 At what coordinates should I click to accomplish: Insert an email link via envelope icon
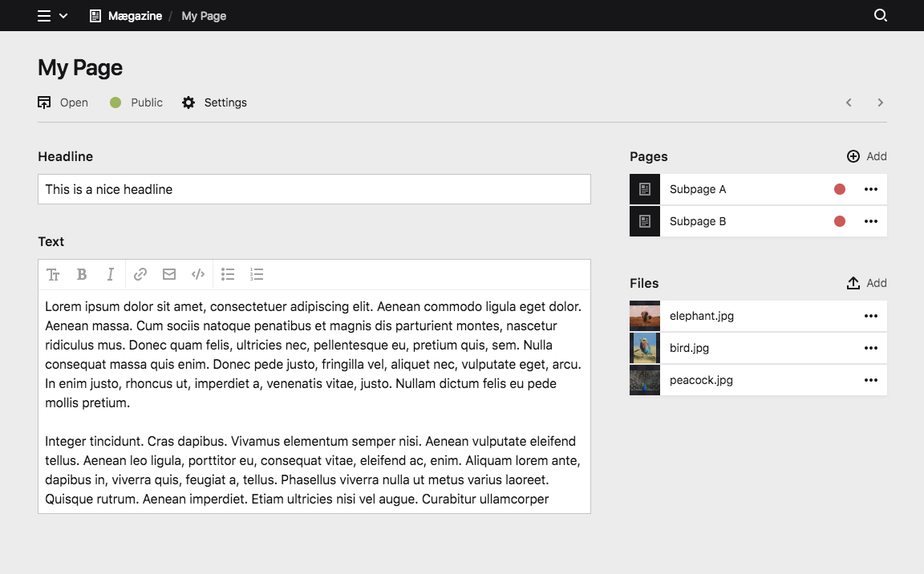point(169,275)
